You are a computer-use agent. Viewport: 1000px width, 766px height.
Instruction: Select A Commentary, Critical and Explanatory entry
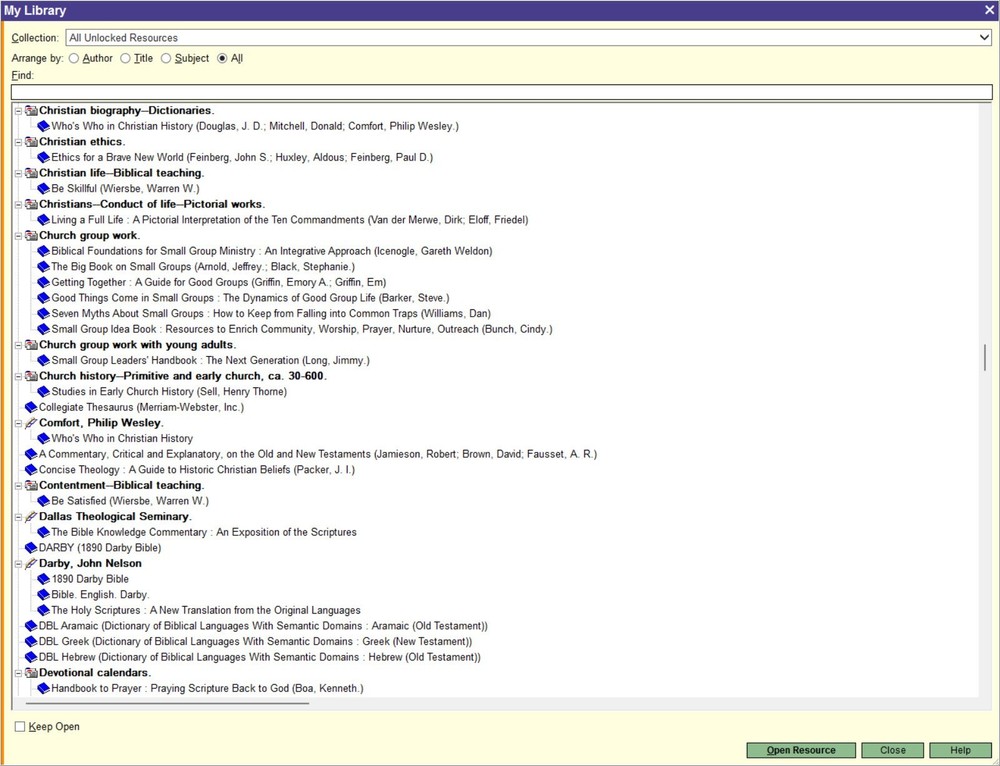318,454
